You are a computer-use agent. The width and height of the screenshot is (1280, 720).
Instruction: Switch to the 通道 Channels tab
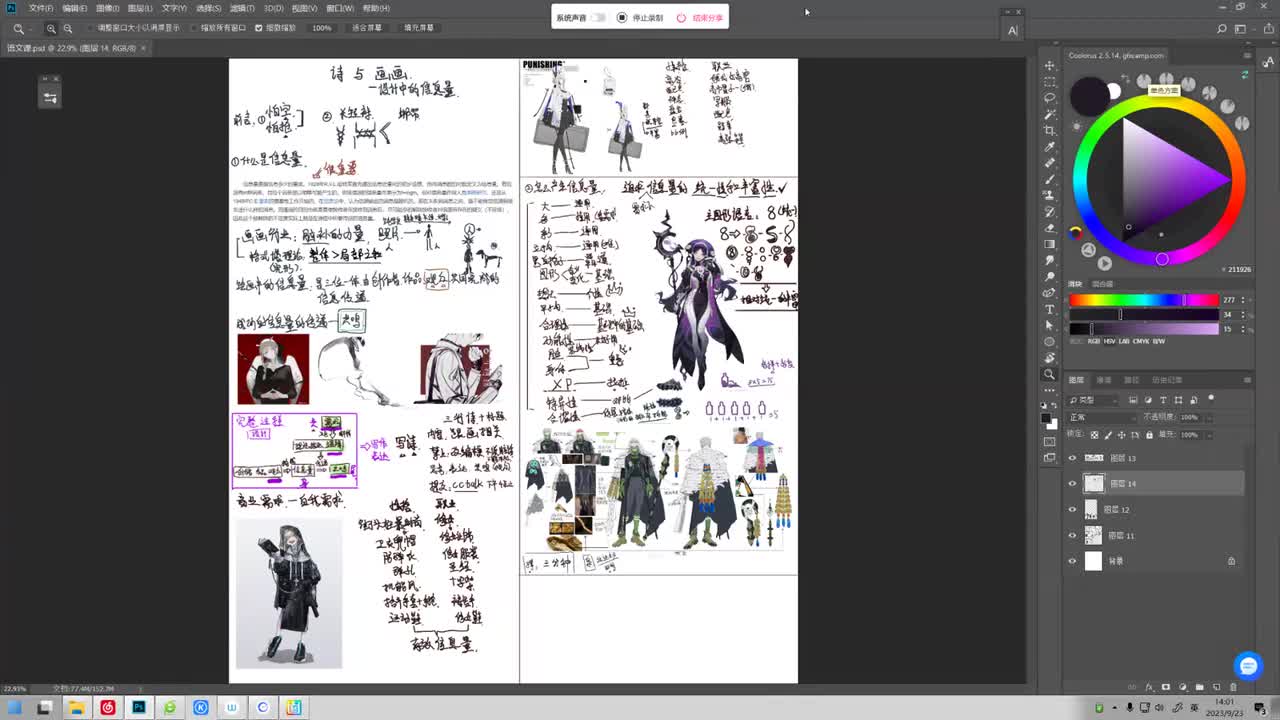point(1104,380)
